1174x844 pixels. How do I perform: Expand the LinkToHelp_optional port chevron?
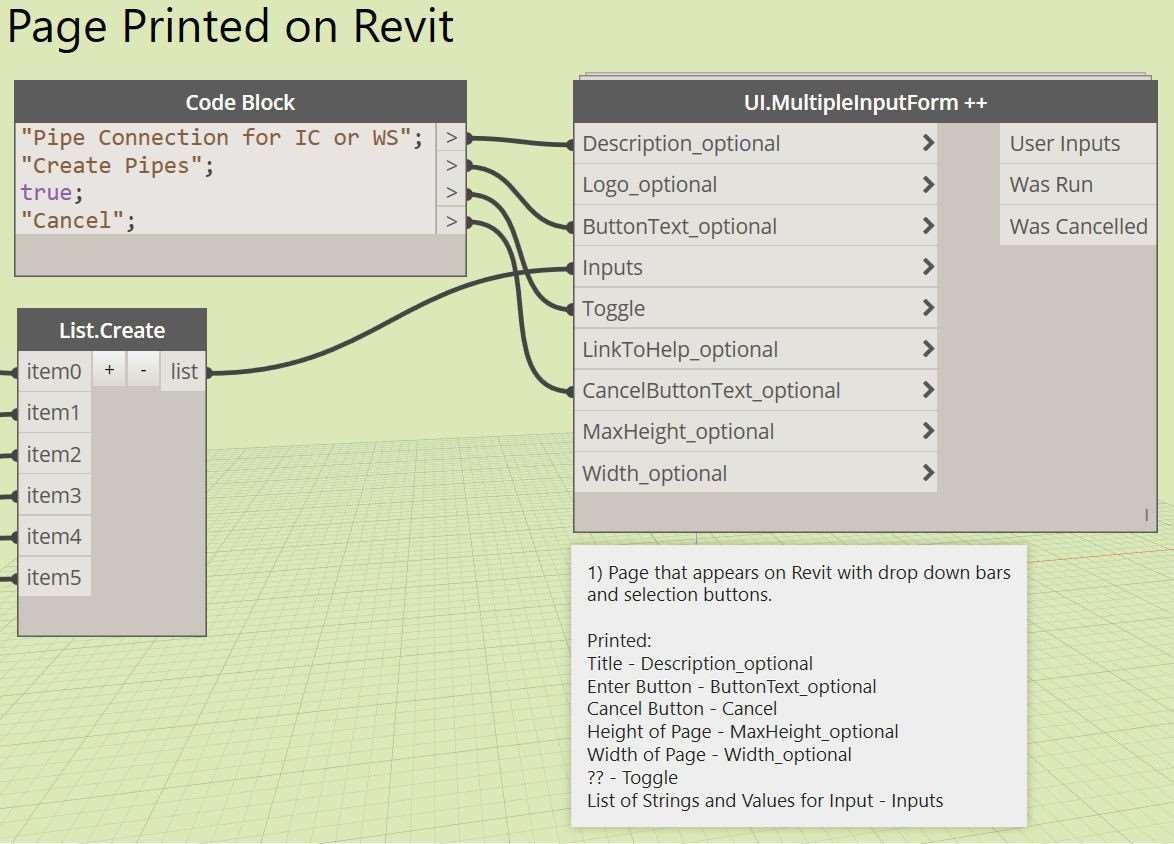pos(928,349)
